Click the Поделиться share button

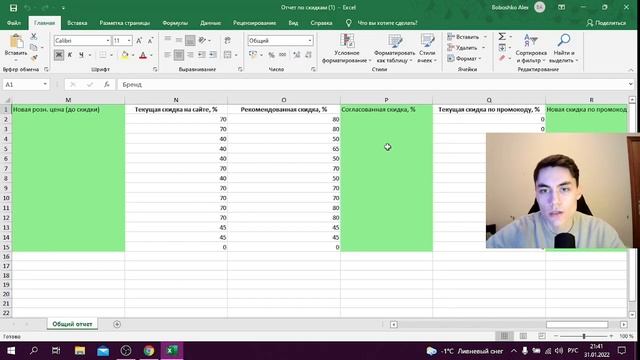606,23
